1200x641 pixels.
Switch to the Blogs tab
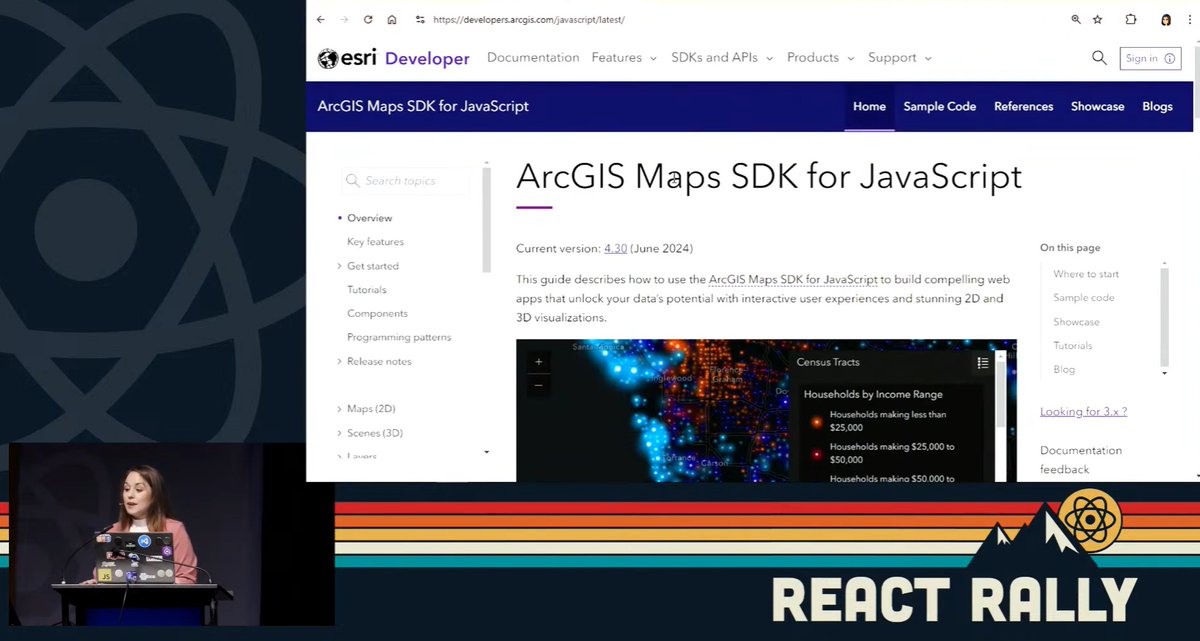(x=1157, y=106)
